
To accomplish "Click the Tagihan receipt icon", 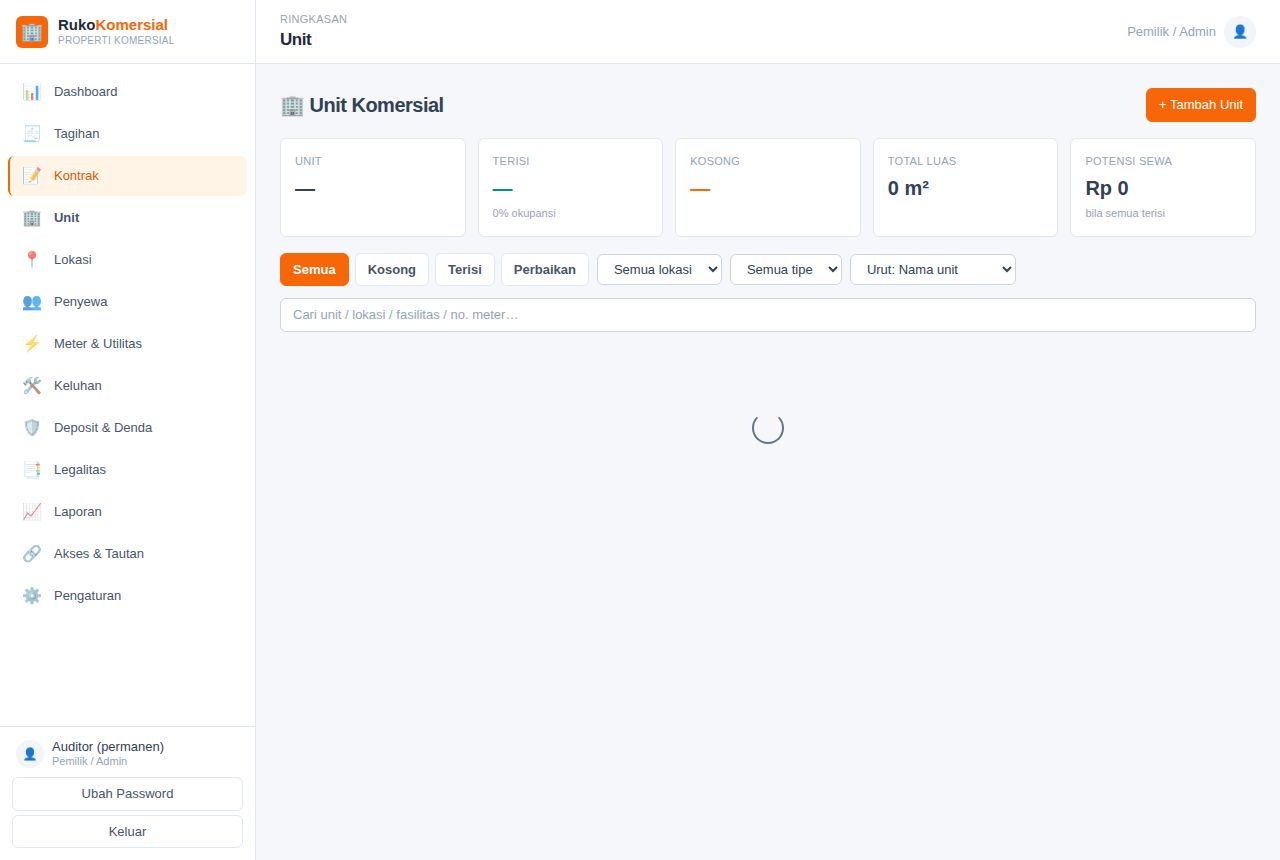I will coord(32,134).
